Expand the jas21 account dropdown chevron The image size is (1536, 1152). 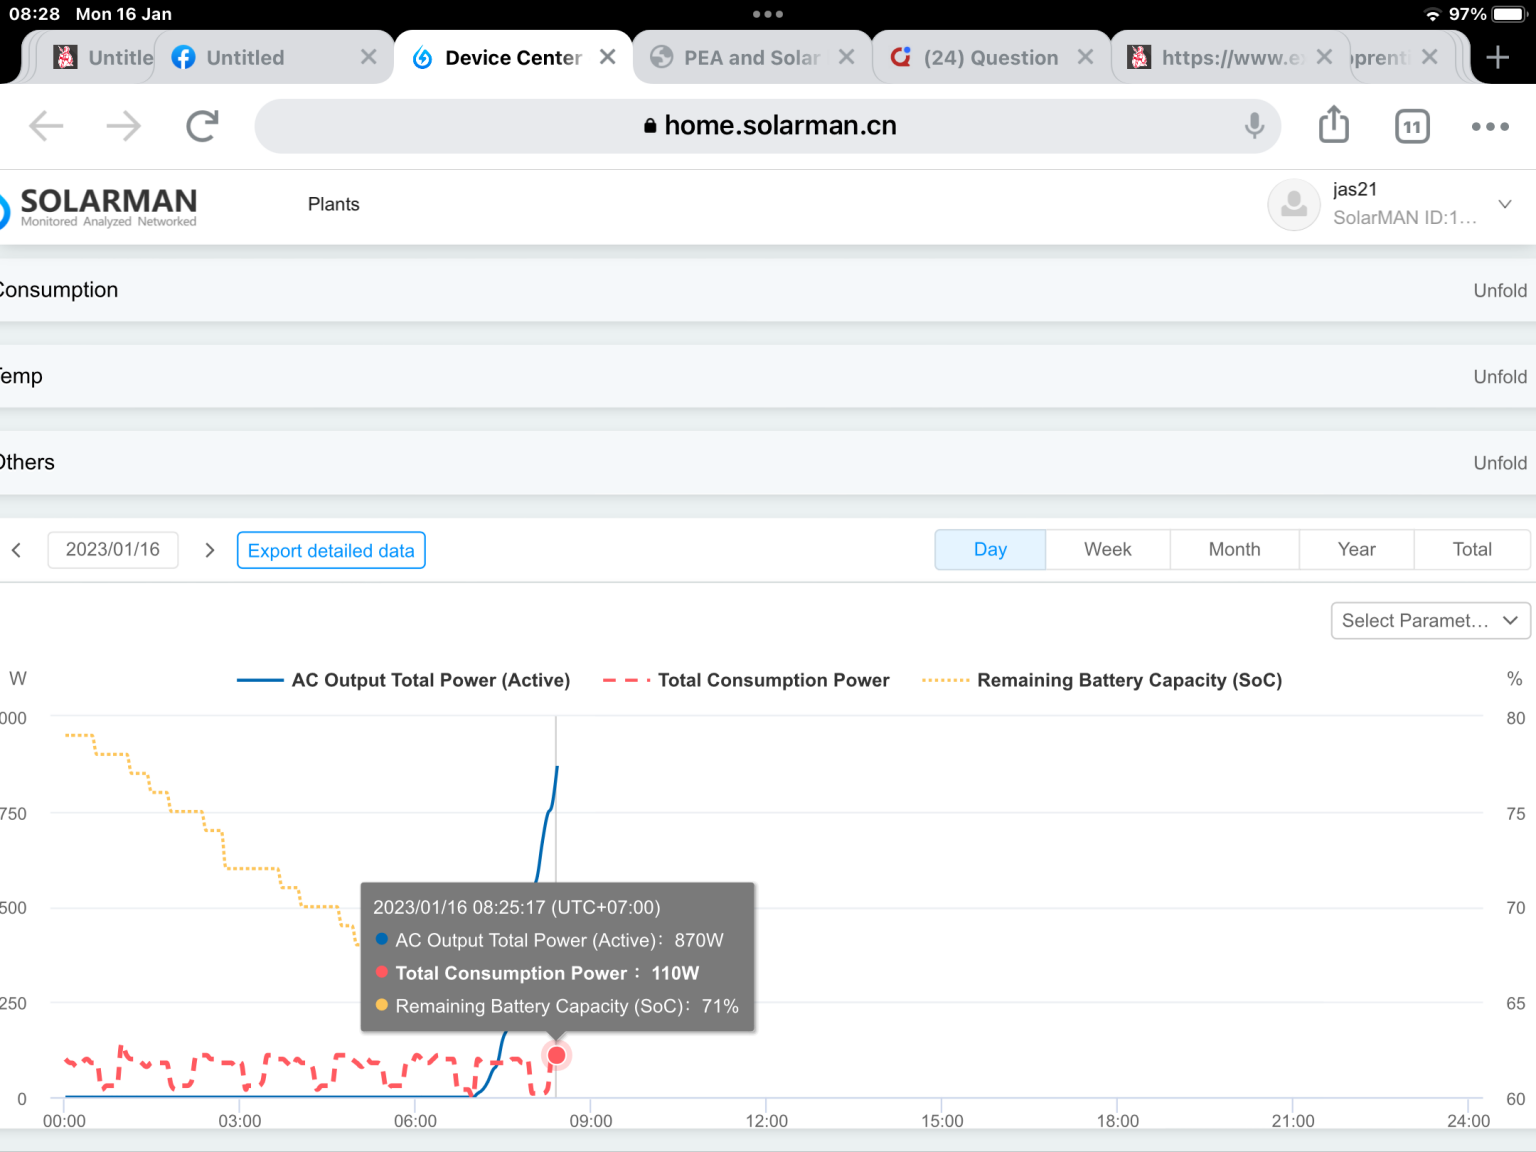pyautogui.click(x=1505, y=204)
